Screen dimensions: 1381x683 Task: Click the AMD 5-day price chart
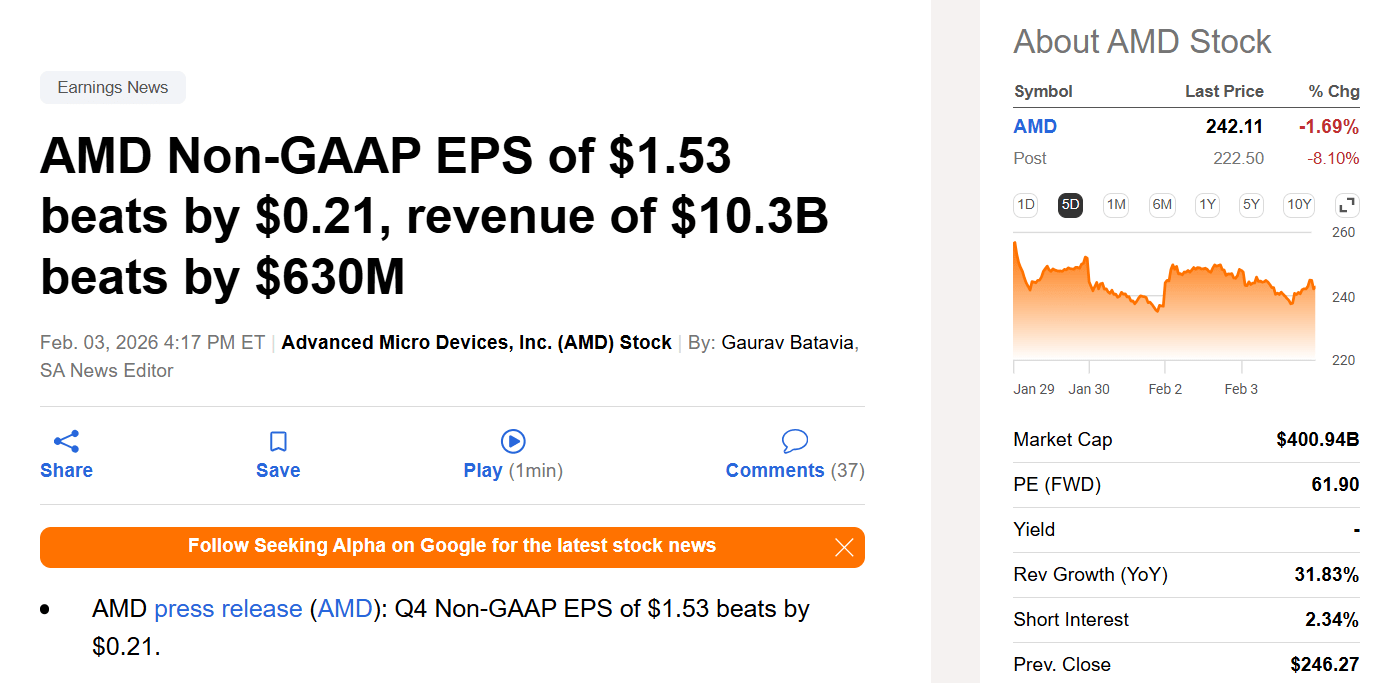tap(1164, 300)
